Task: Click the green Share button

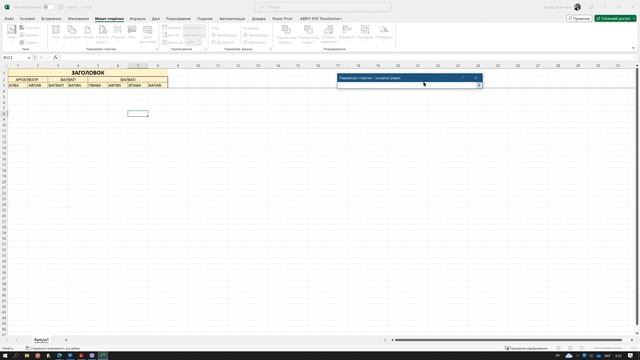Action: point(615,19)
